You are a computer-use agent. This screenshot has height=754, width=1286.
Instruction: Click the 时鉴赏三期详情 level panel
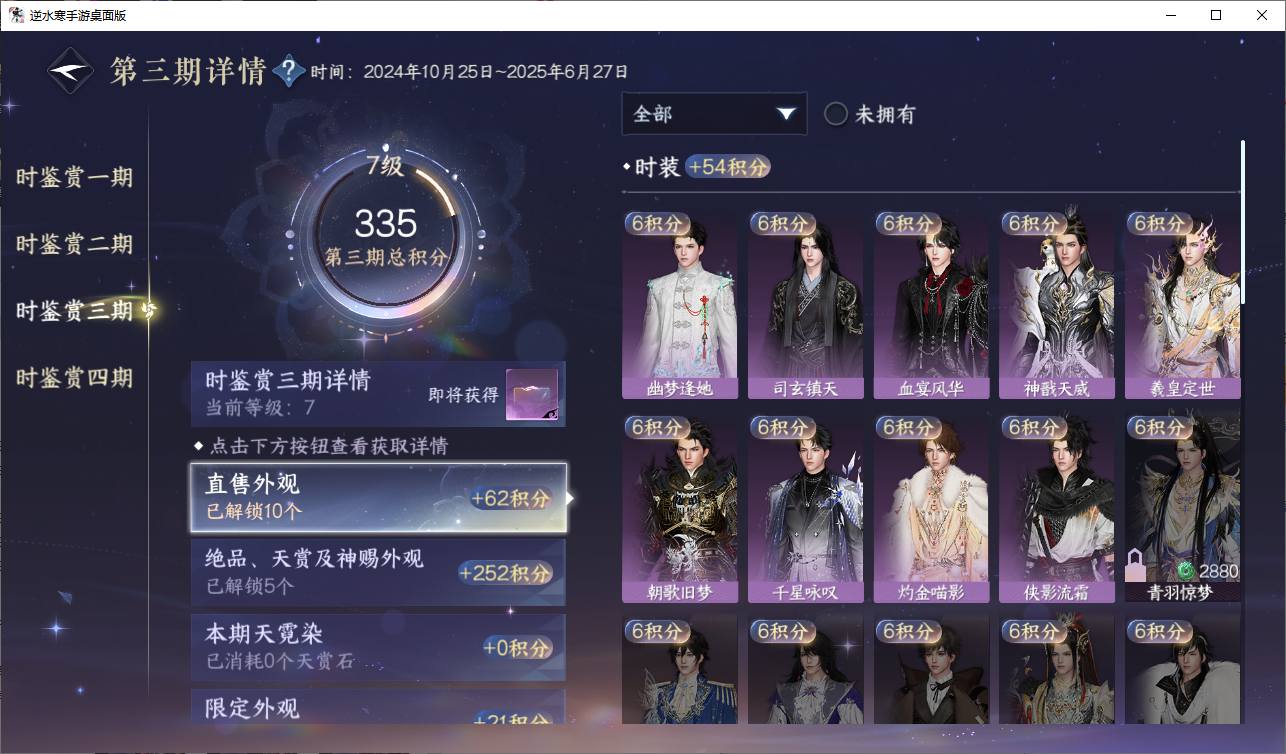pos(378,394)
